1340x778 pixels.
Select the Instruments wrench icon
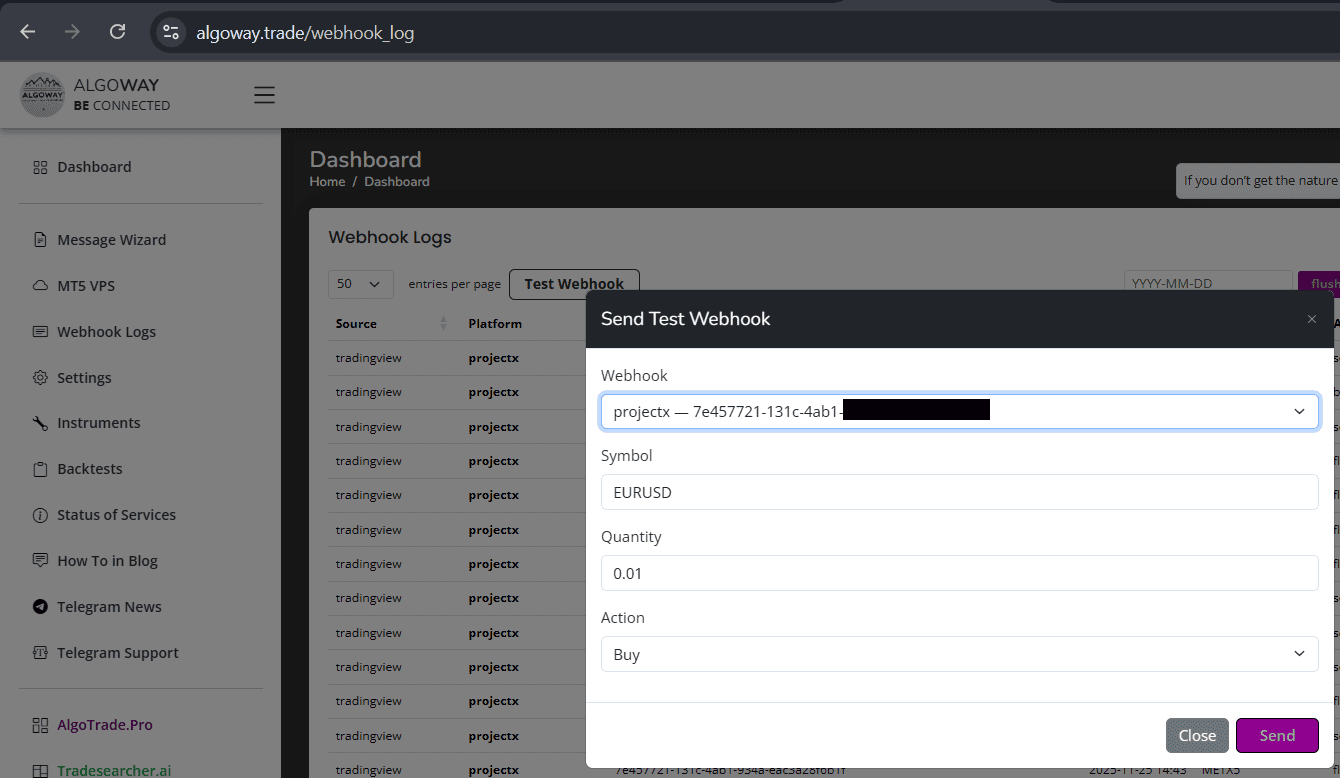[39, 422]
